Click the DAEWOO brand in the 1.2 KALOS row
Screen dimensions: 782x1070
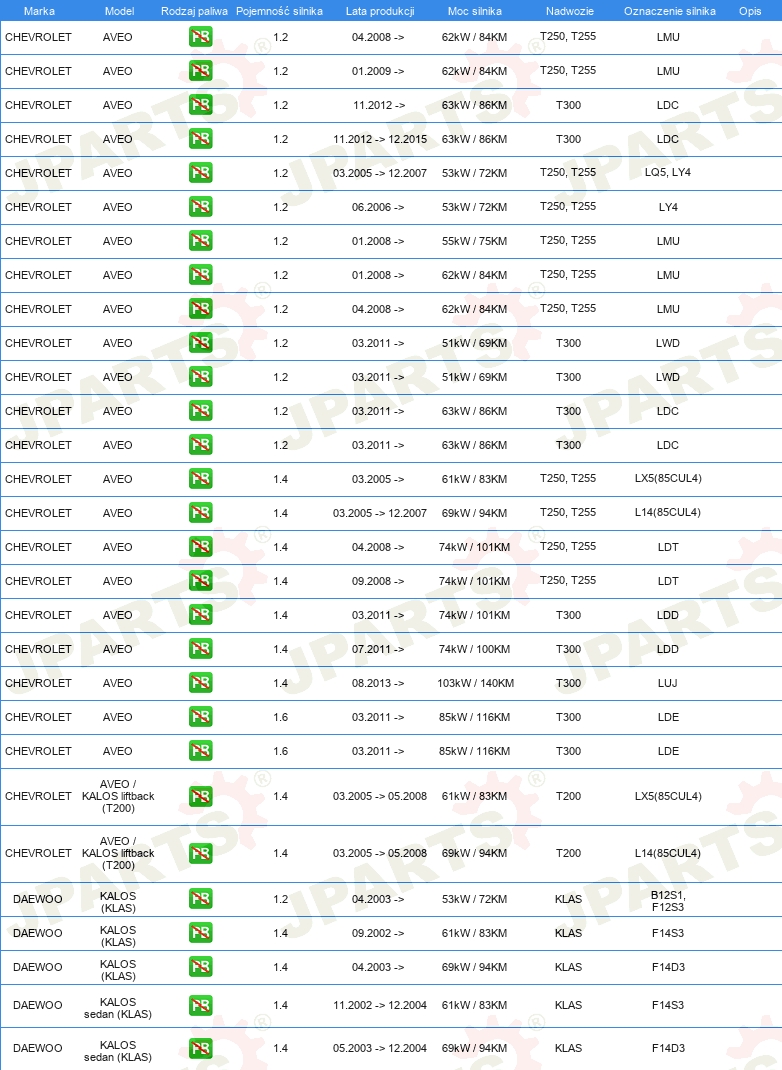click(x=38, y=899)
